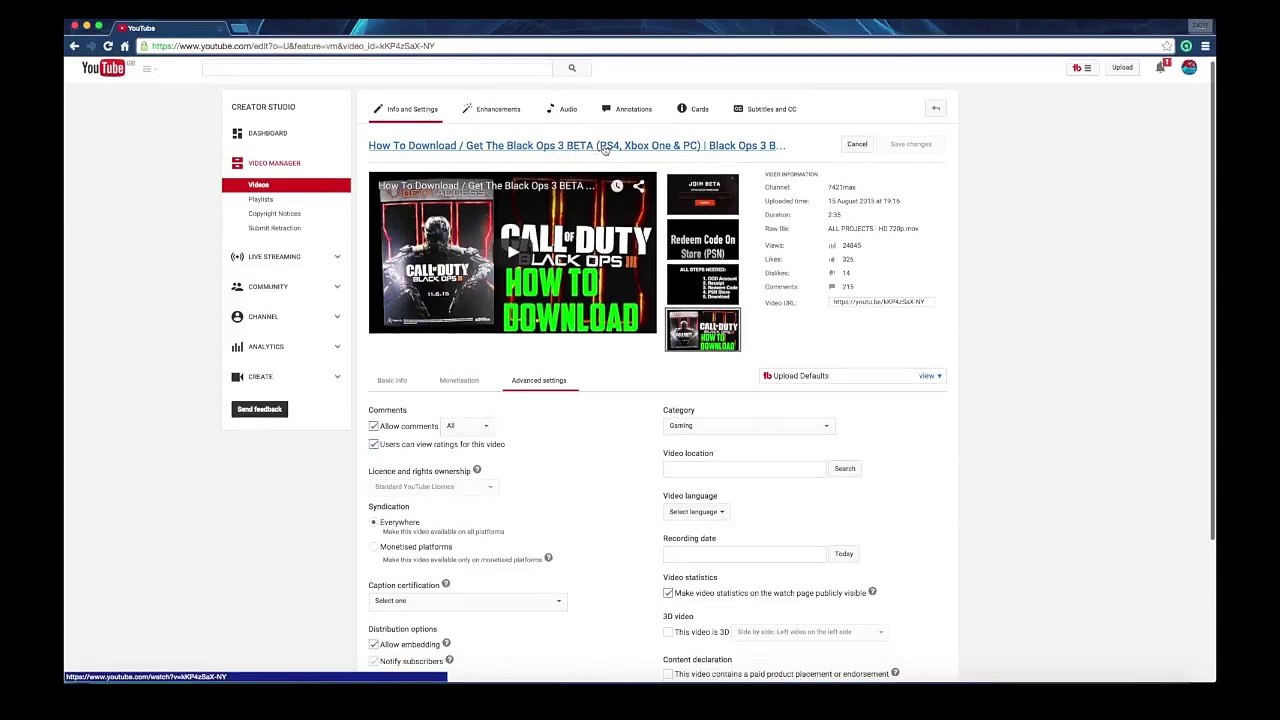Open help icon next to Monetised platforms

click(x=548, y=558)
